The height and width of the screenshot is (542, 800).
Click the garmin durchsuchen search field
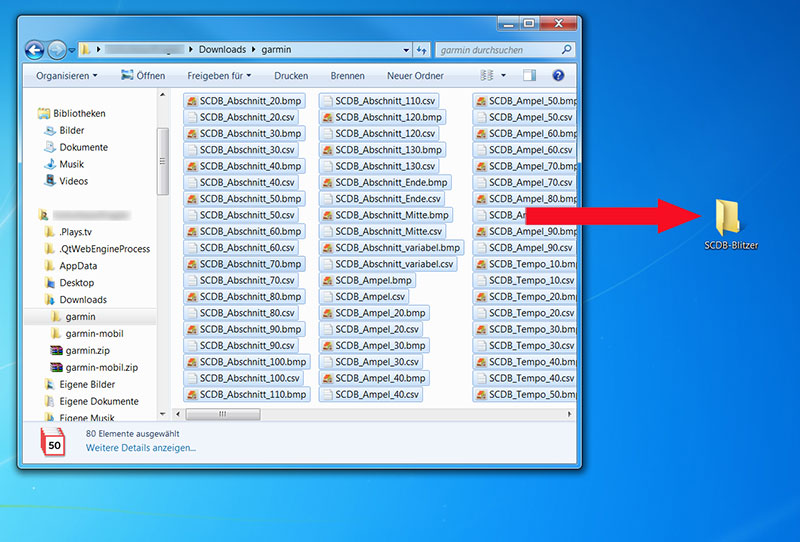click(500, 49)
